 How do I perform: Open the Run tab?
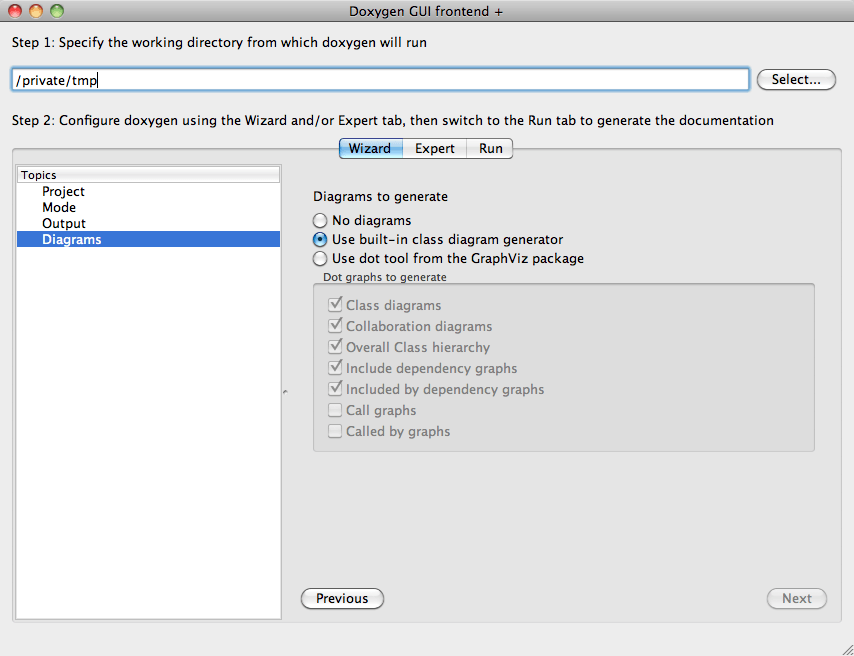pyautogui.click(x=490, y=148)
